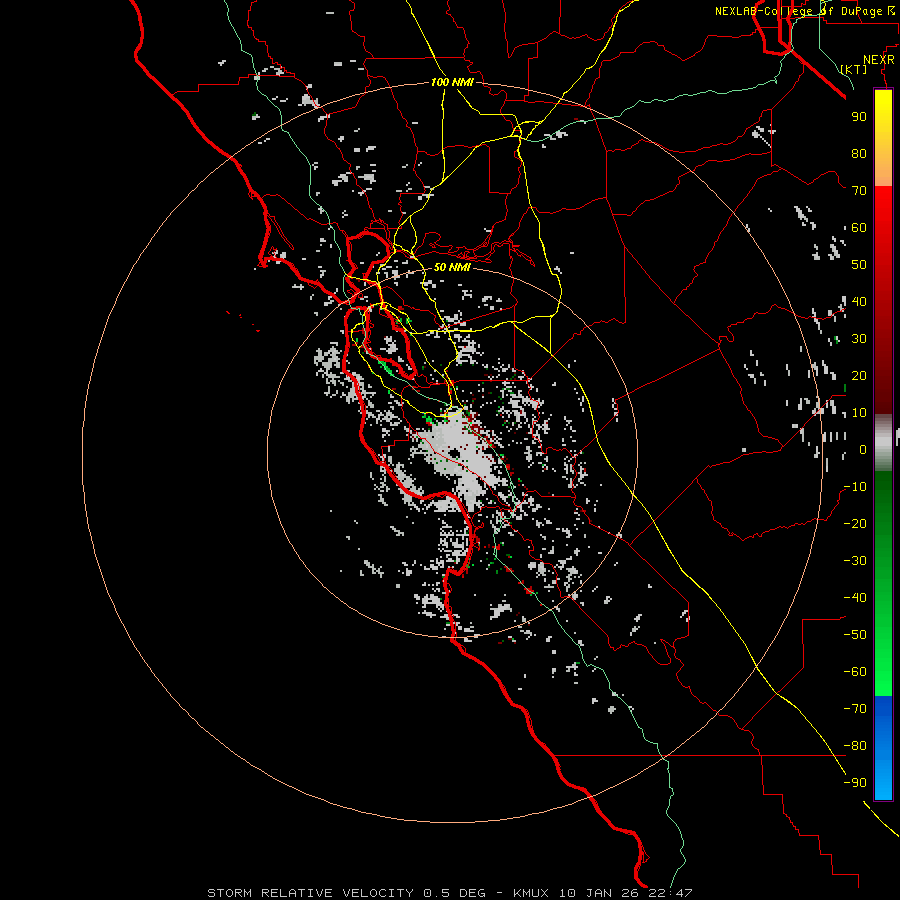Click the positive 40 scale value
This screenshot has height=900, width=900.
coord(859,301)
